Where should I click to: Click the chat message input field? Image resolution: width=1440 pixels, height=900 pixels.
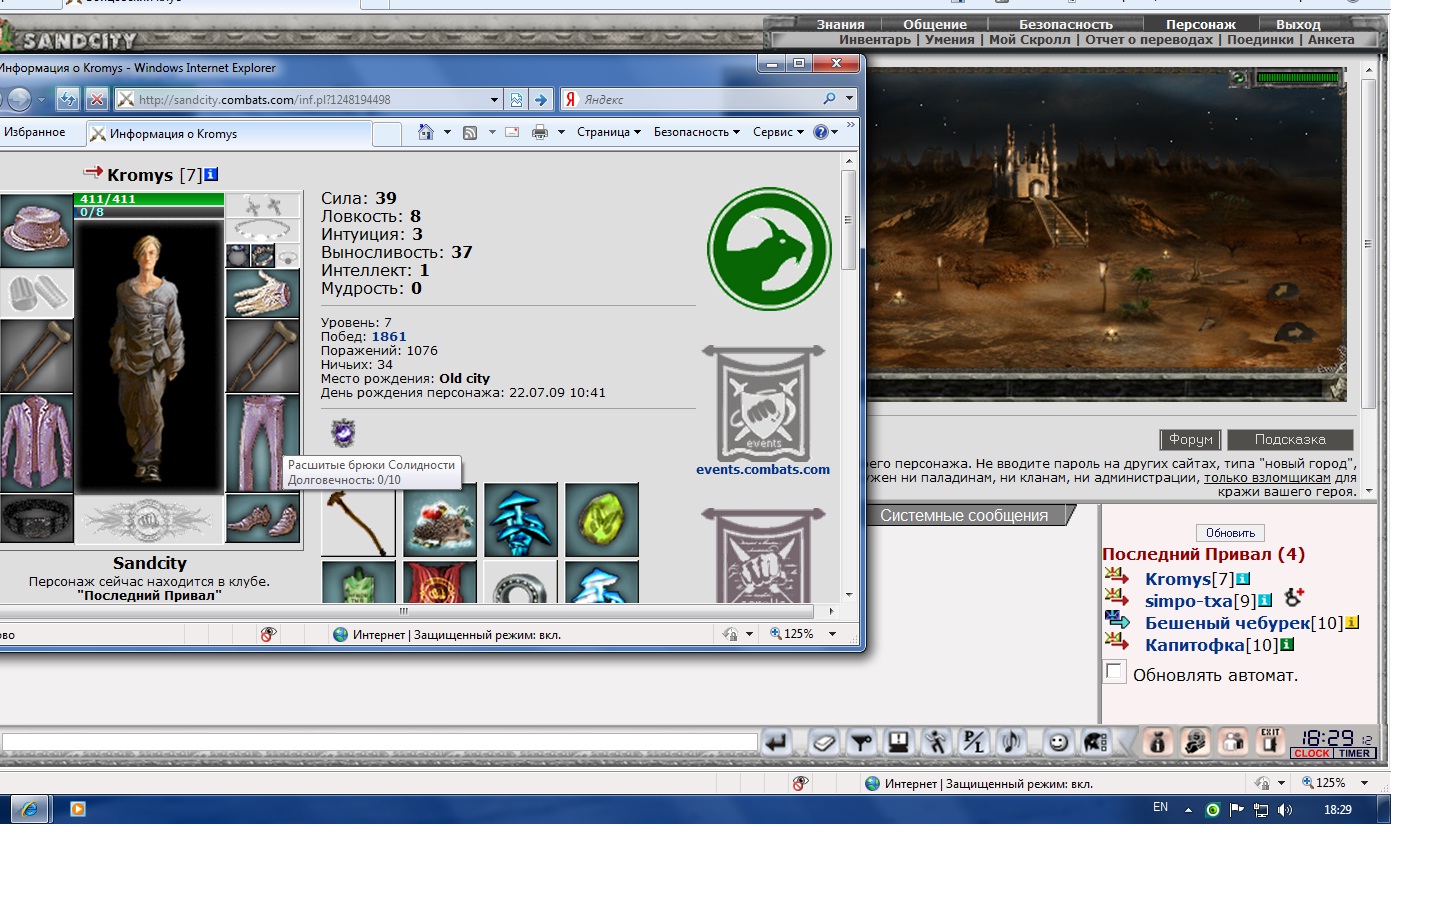(x=380, y=742)
